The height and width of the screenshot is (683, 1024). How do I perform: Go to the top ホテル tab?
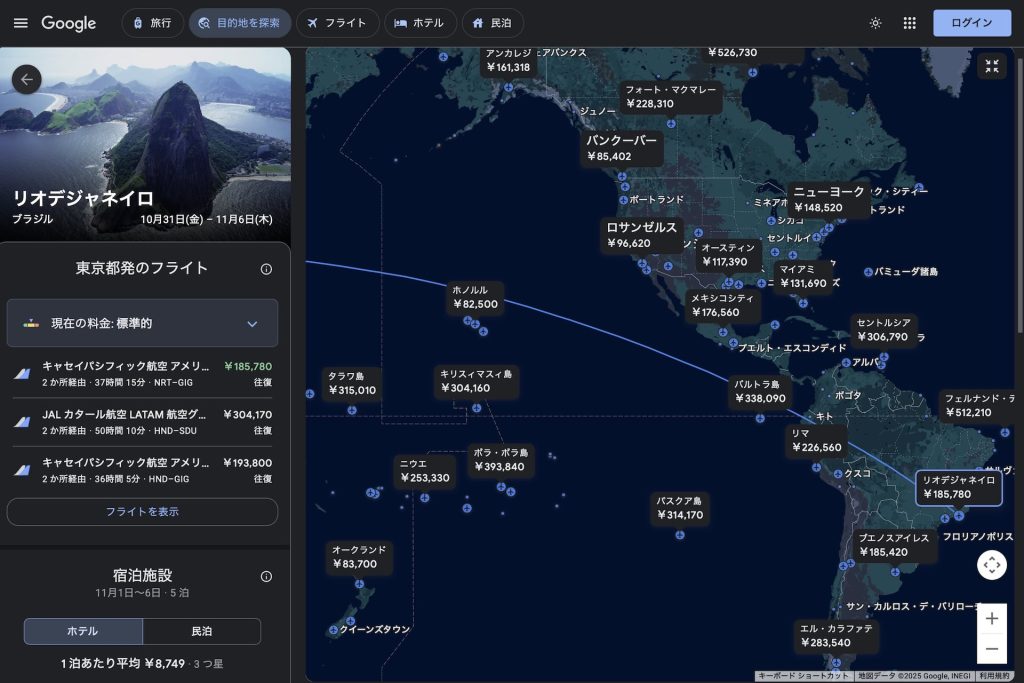tap(420, 23)
